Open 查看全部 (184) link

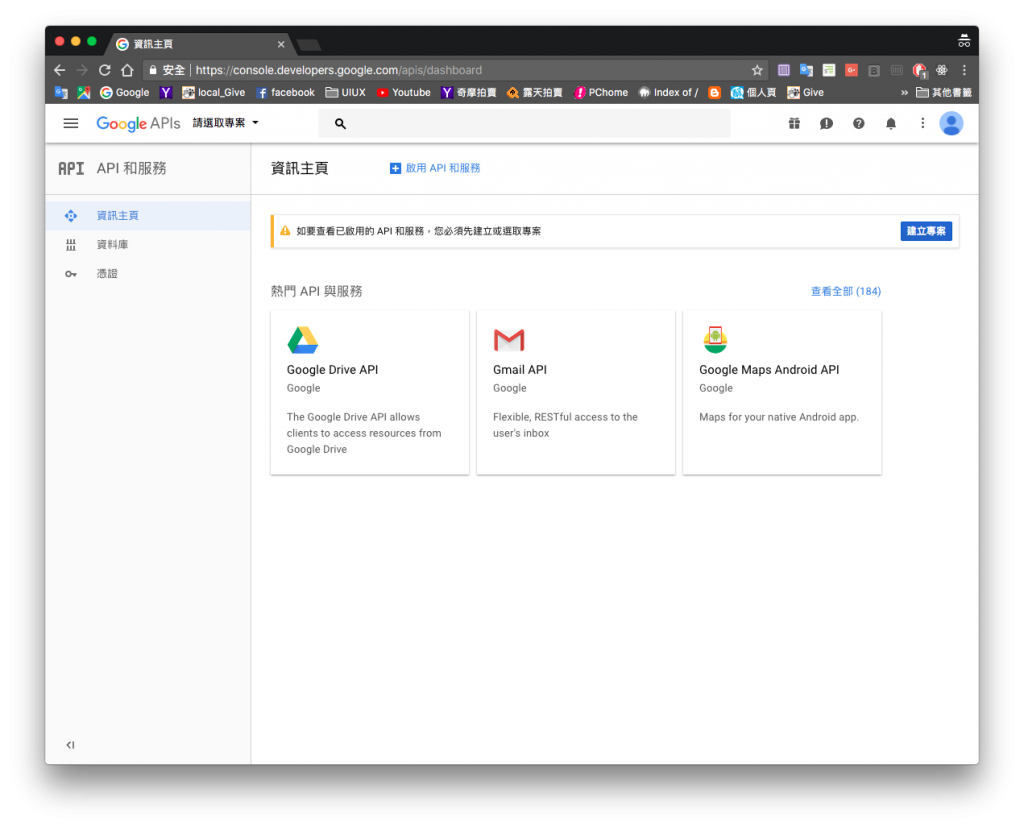[x=846, y=291]
